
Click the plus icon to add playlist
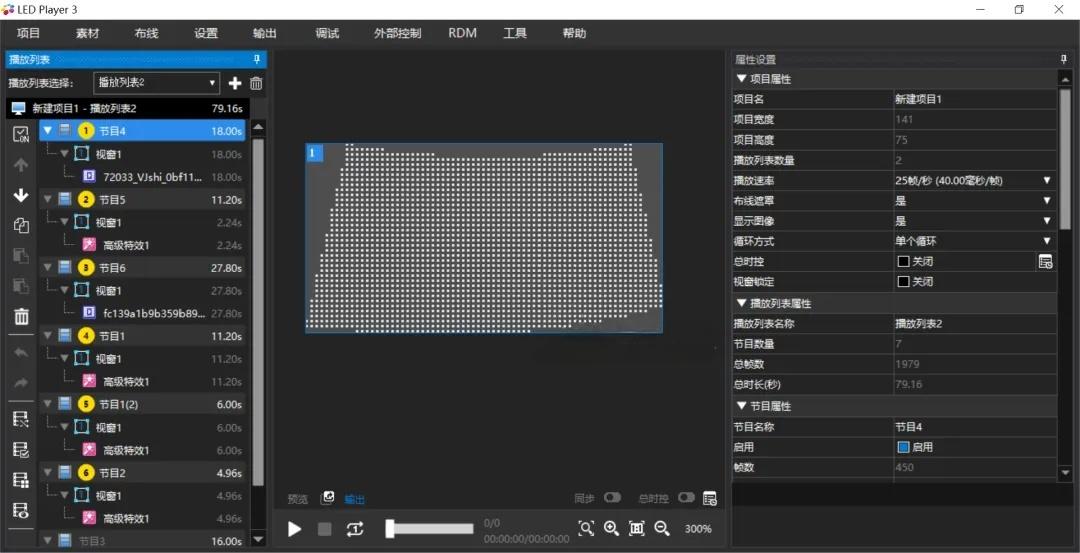235,83
